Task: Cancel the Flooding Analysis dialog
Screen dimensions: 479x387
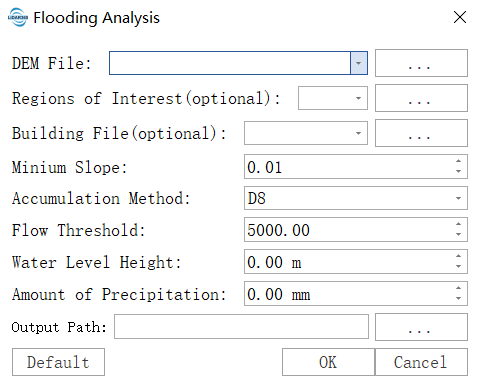Action: click(x=421, y=362)
